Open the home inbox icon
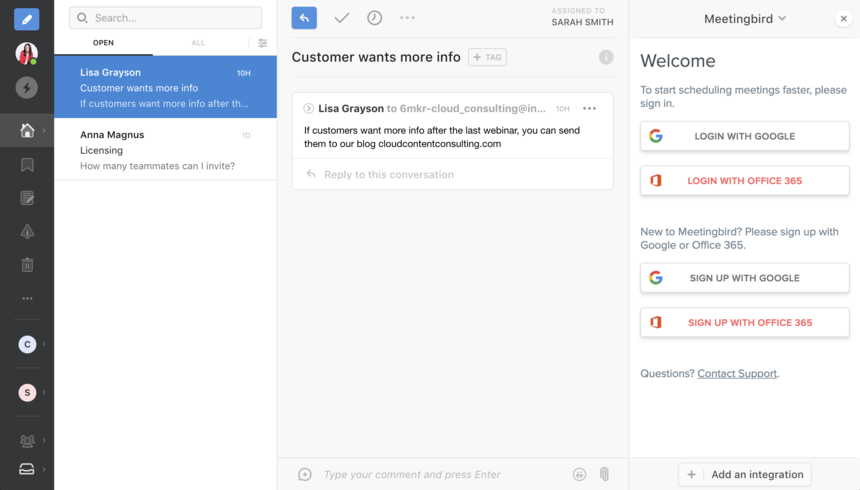 point(27,131)
